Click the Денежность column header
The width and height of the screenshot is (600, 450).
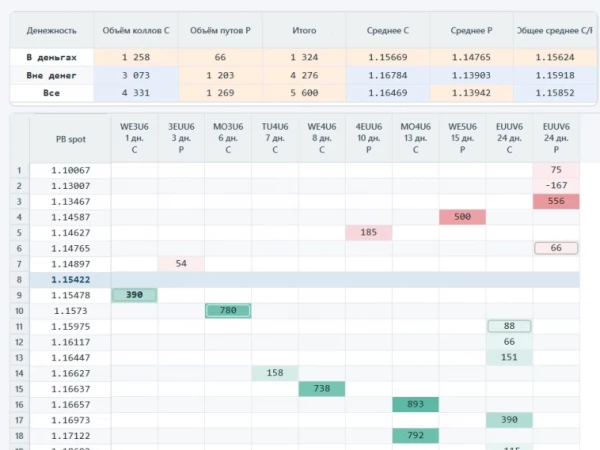pyautogui.click(x=52, y=31)
